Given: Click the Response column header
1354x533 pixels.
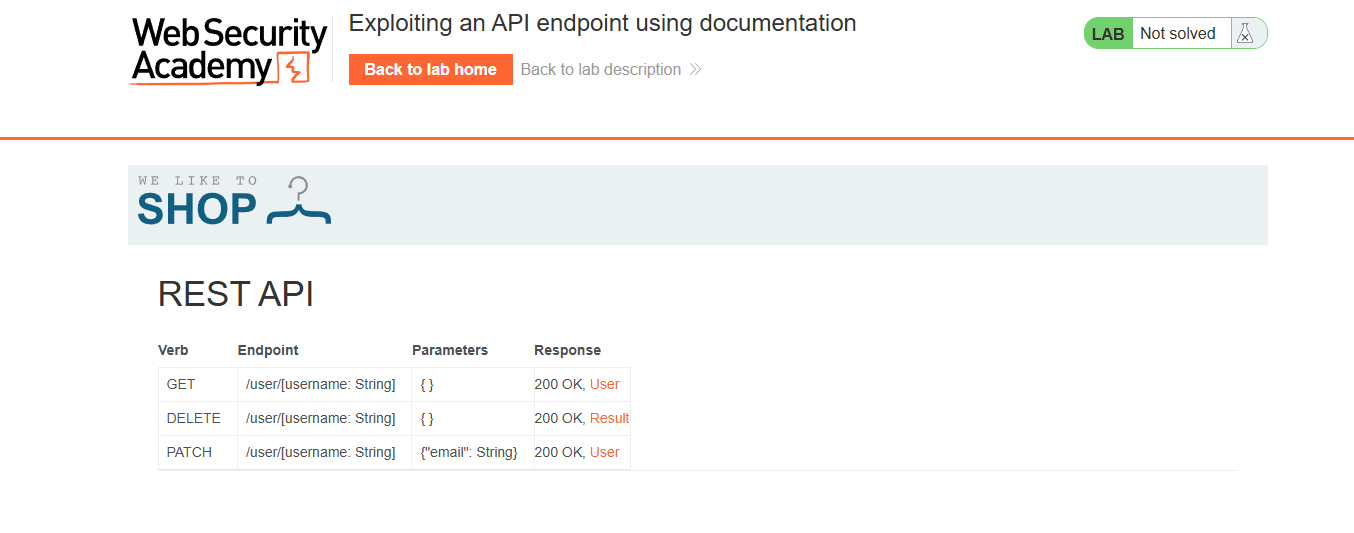Looking at the screenshot, I should 567,350.
